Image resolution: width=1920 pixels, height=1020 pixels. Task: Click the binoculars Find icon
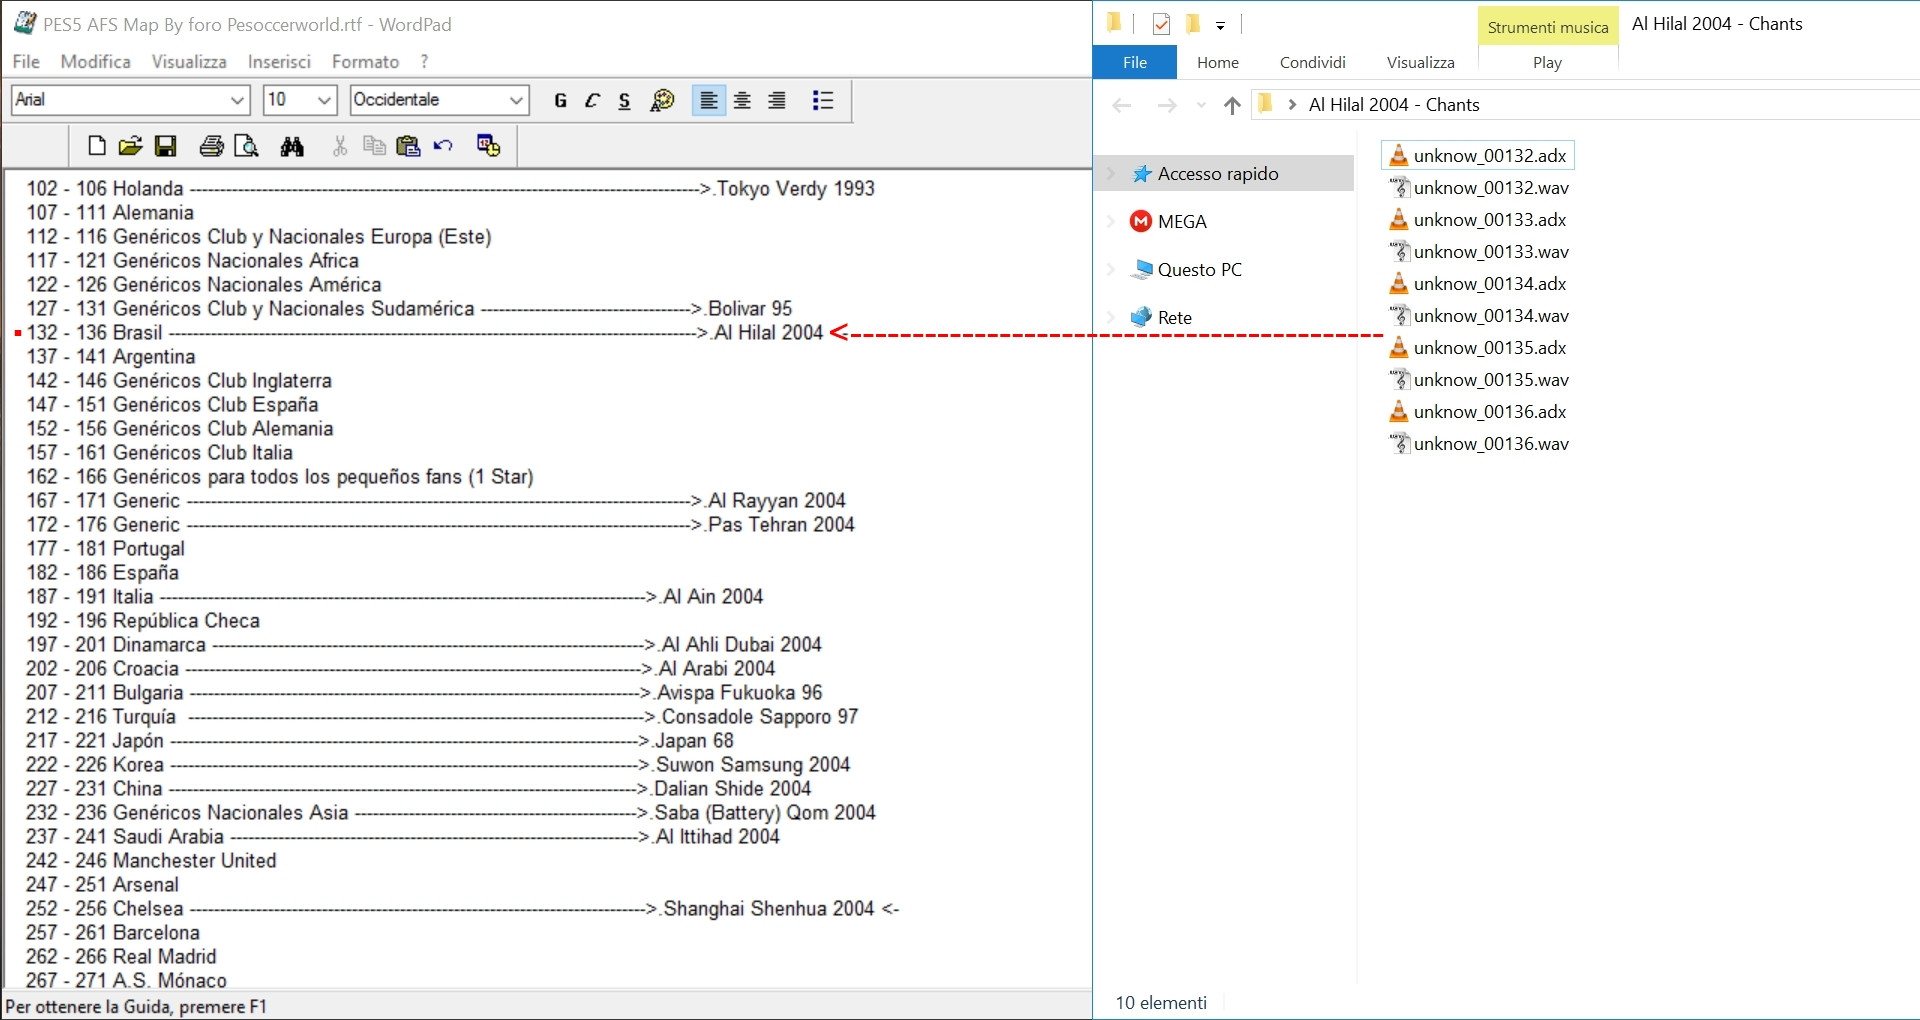[292, 146]
